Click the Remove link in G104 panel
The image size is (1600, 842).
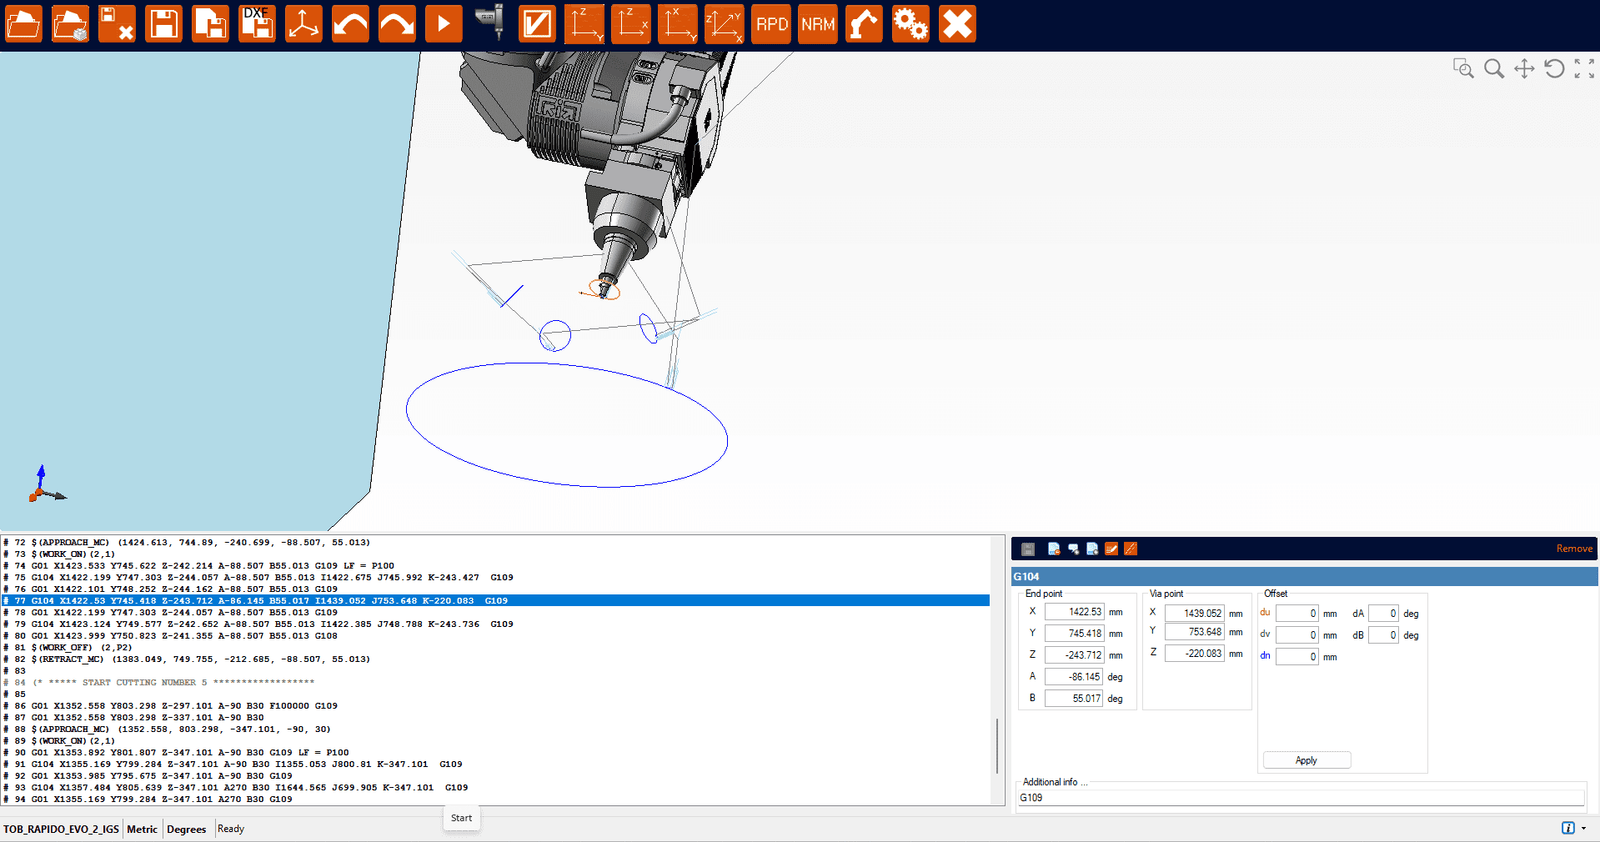[1573, 548]
